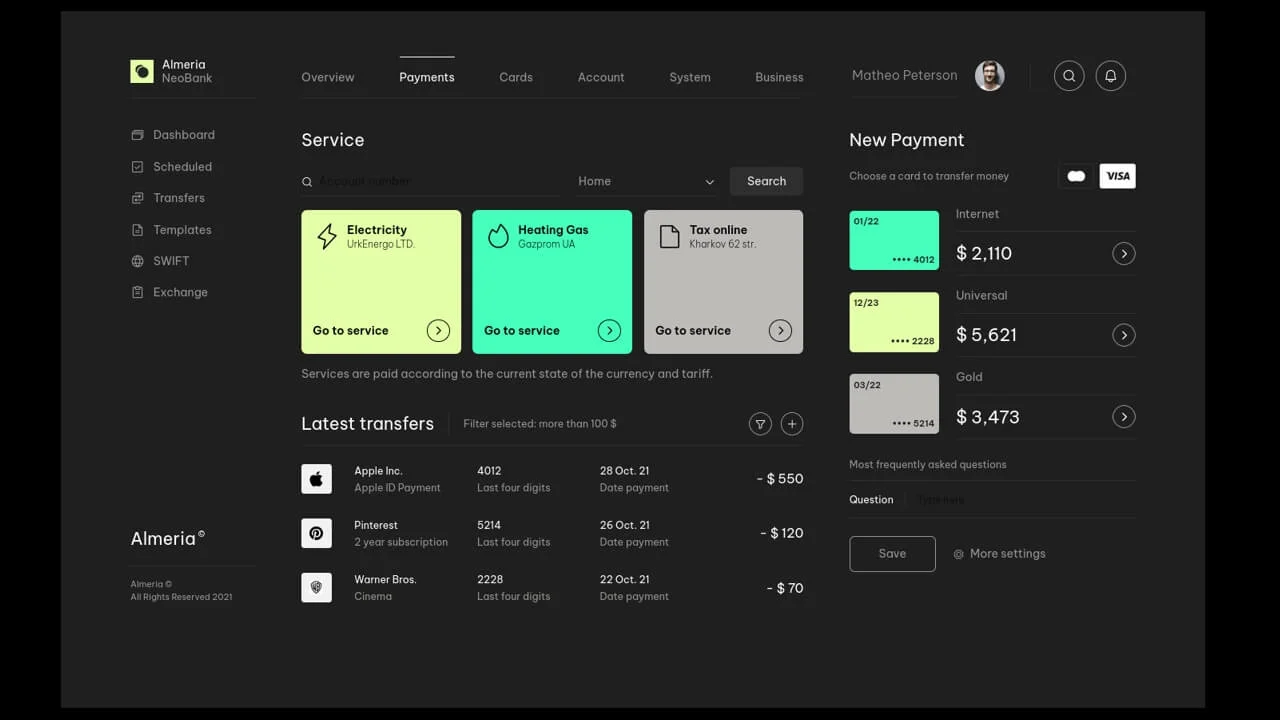The image size is (1280, 720).
Task: Switch to the Cards tab
Action: (x=516, y=76)
